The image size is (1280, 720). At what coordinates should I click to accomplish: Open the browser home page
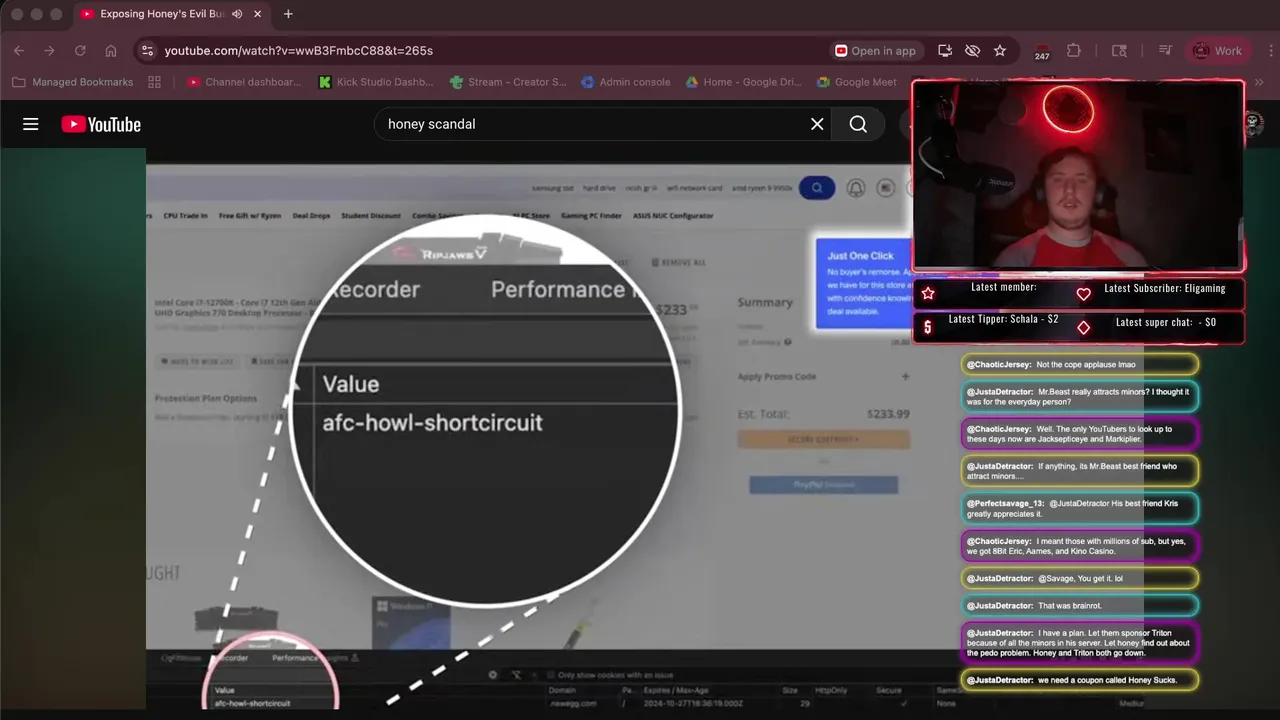click(x=111, y=50)
